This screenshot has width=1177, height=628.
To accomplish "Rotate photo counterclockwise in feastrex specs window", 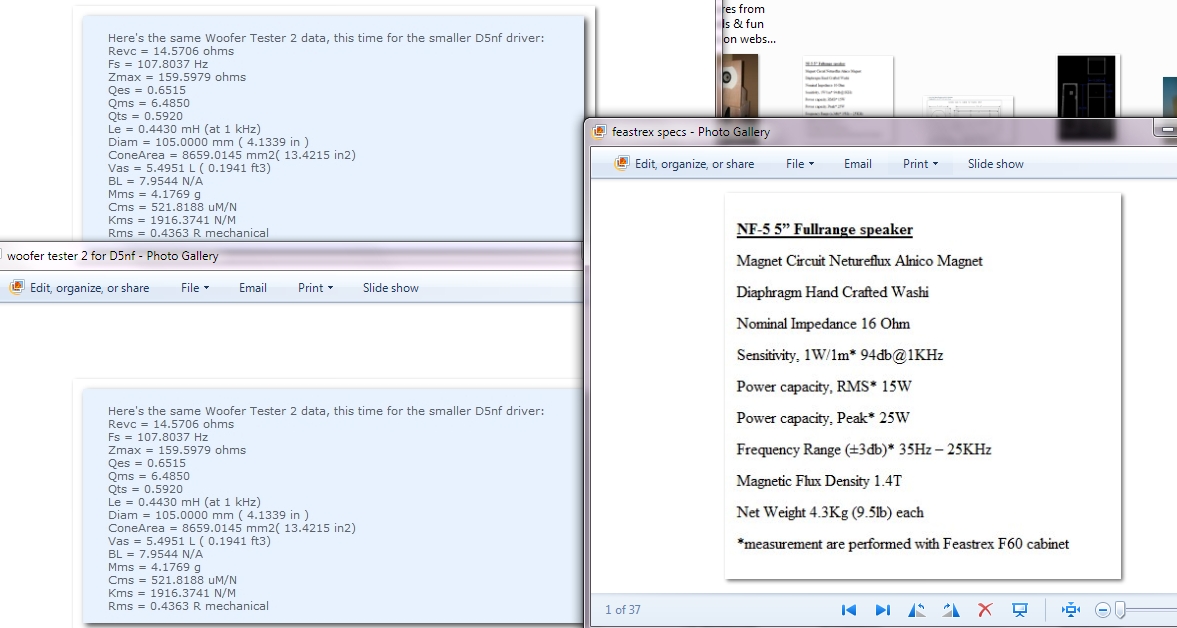I will (917, 610).
